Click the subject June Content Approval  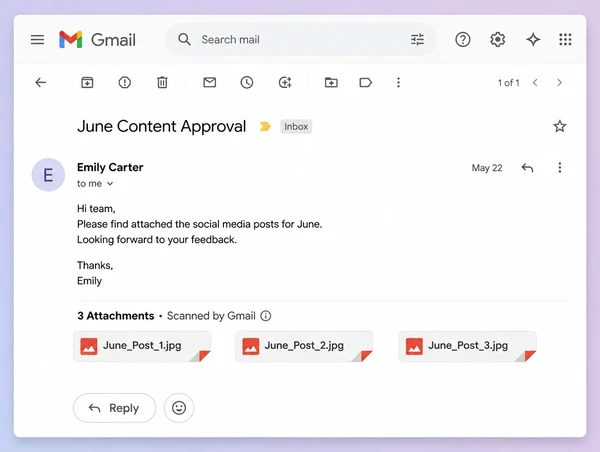click(x=161, y=127)
